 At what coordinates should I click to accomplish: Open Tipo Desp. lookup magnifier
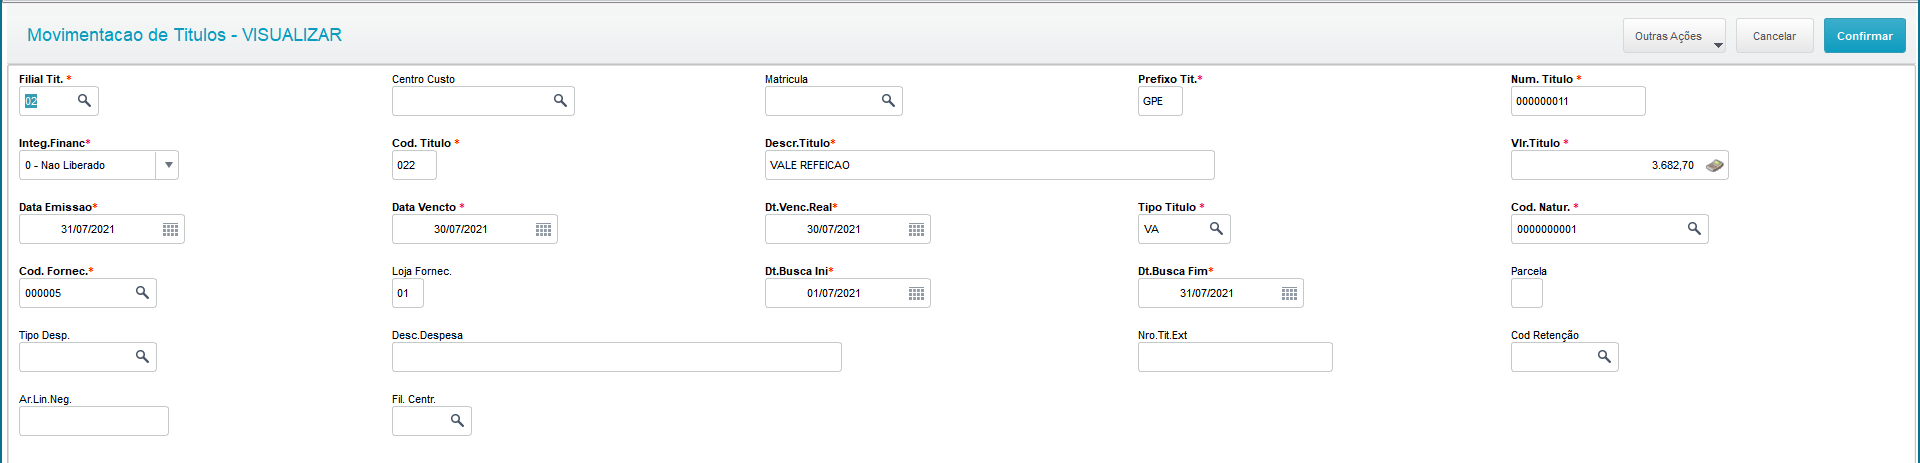point(142,357)
